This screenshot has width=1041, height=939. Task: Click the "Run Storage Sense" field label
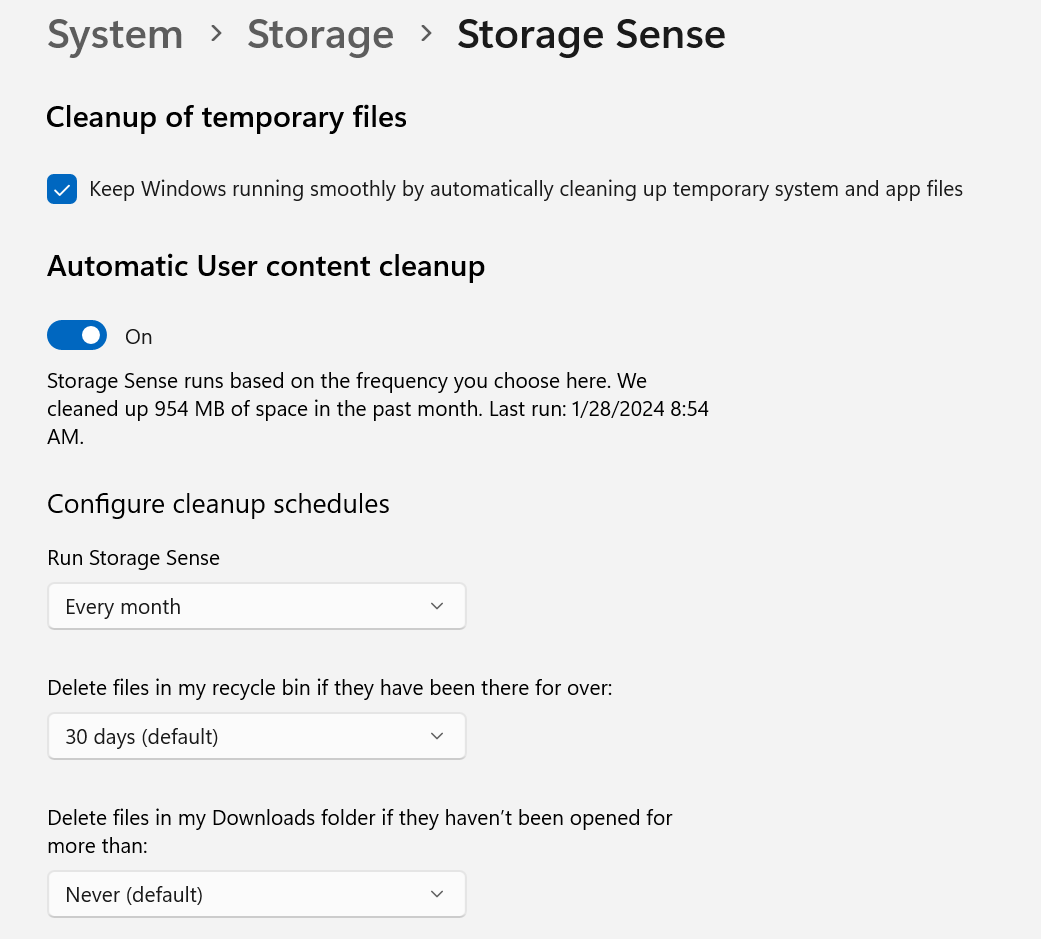133,558
